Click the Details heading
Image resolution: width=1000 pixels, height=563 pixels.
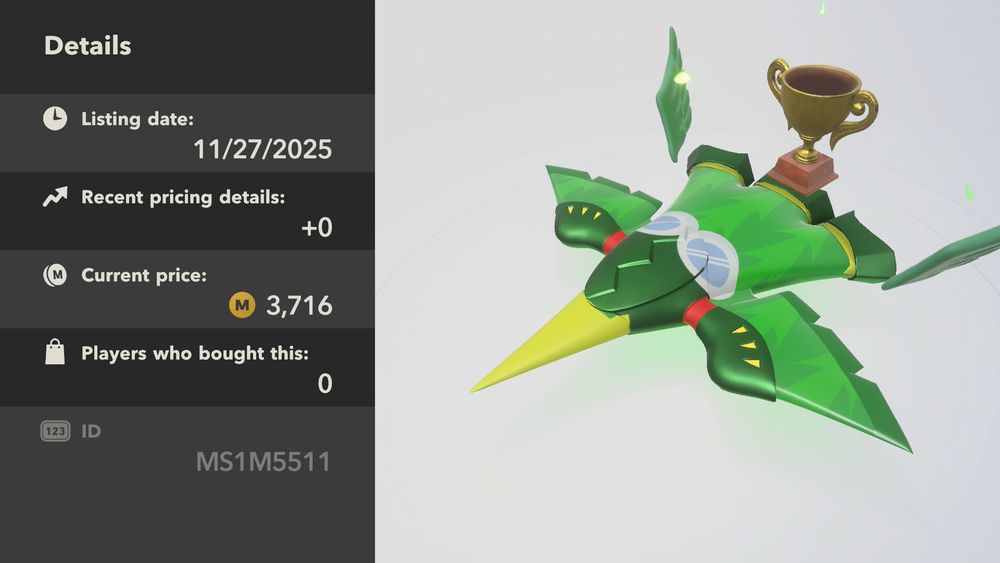coord(87,46)
